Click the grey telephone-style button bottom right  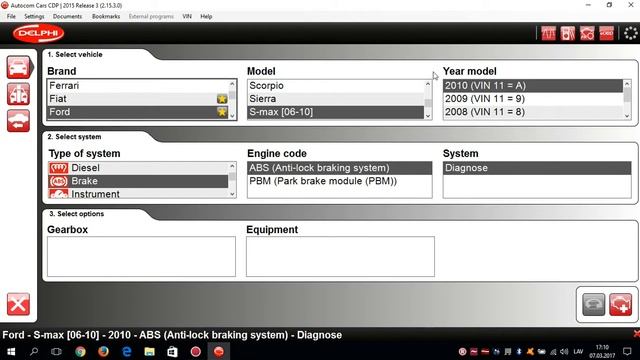[x=593, y=304]
